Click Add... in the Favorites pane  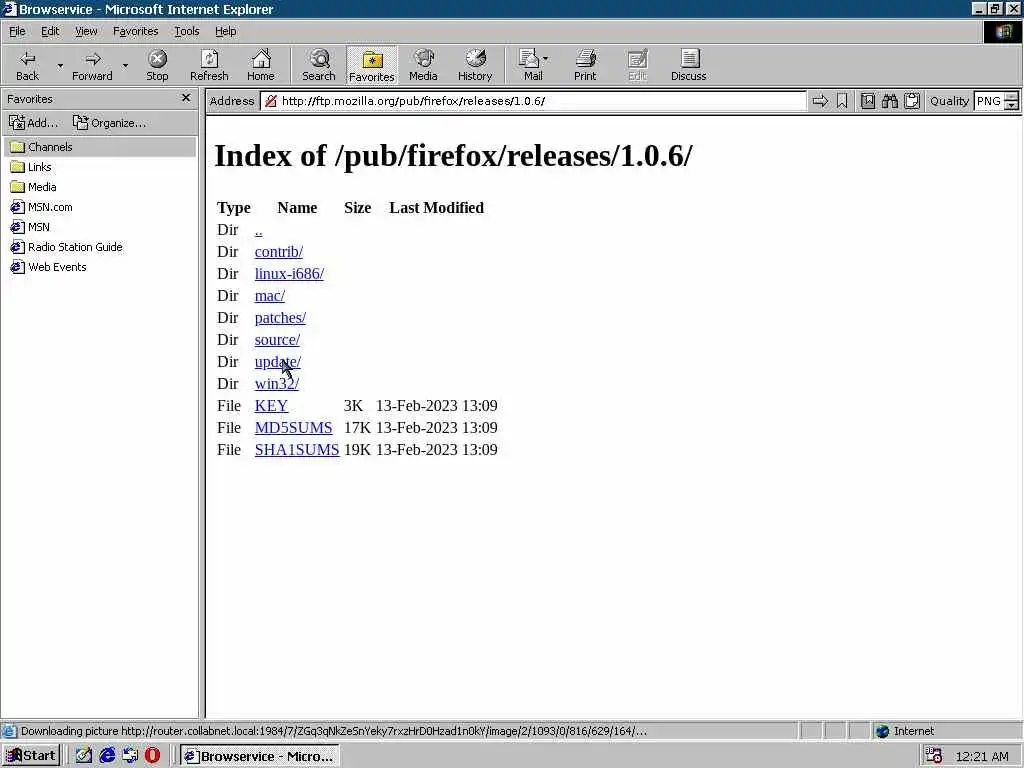click(33, 123)
